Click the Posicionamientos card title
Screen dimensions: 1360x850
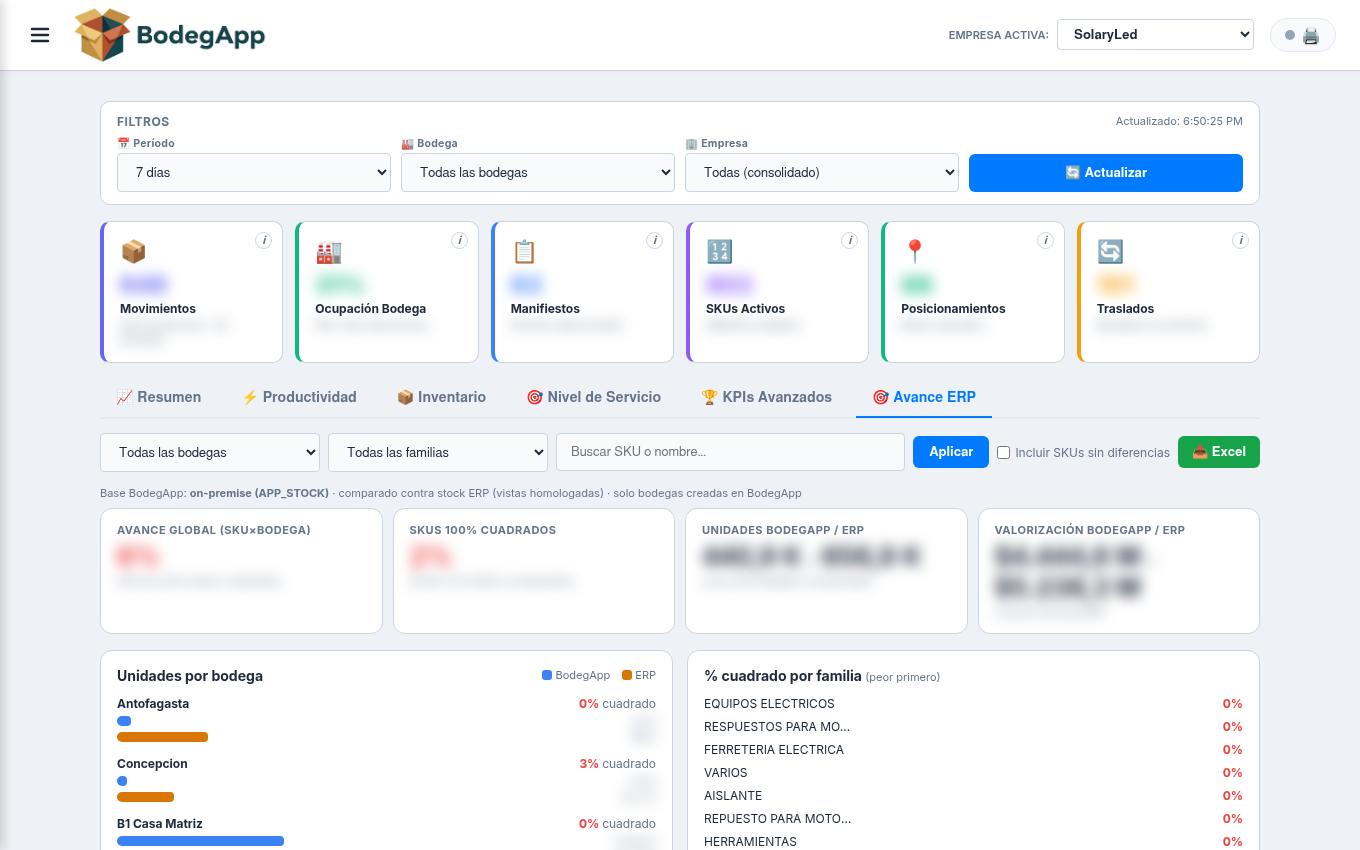pos(953,309)
